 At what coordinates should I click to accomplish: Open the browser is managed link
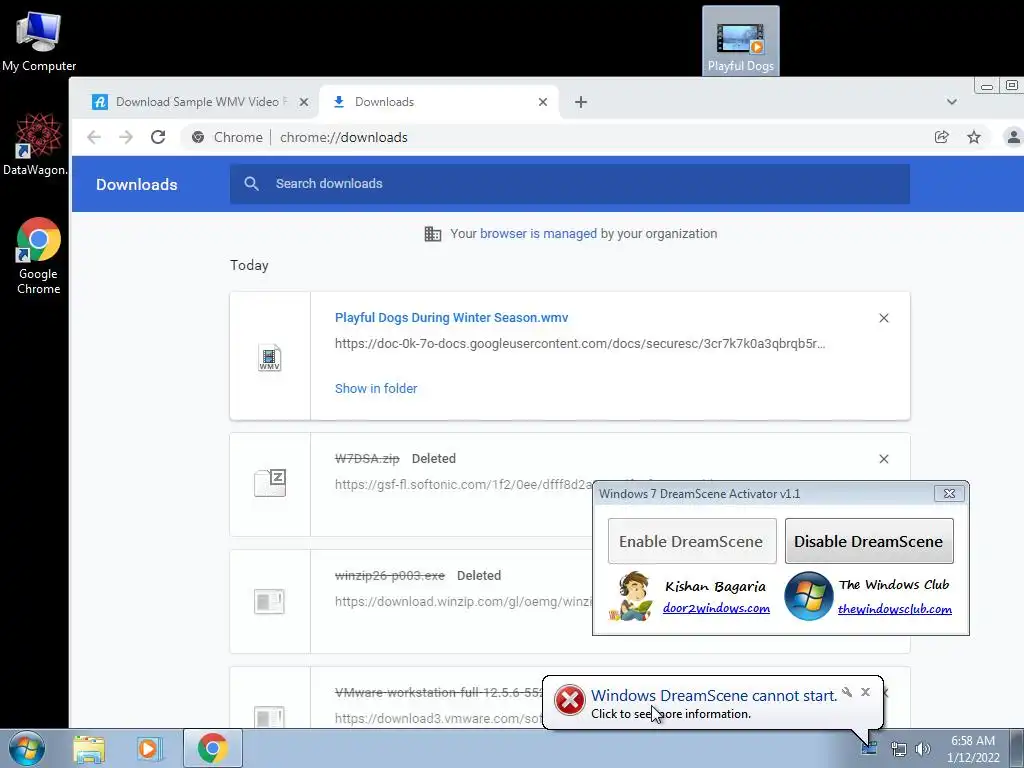click(538, 234)
